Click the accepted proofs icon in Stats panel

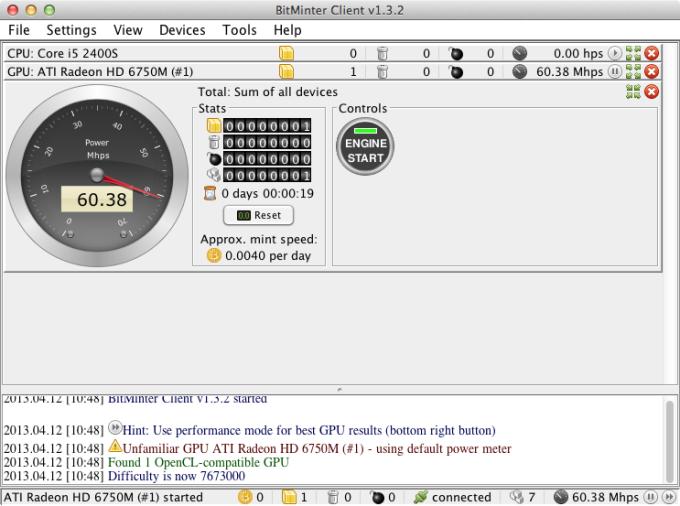(214, 126)
